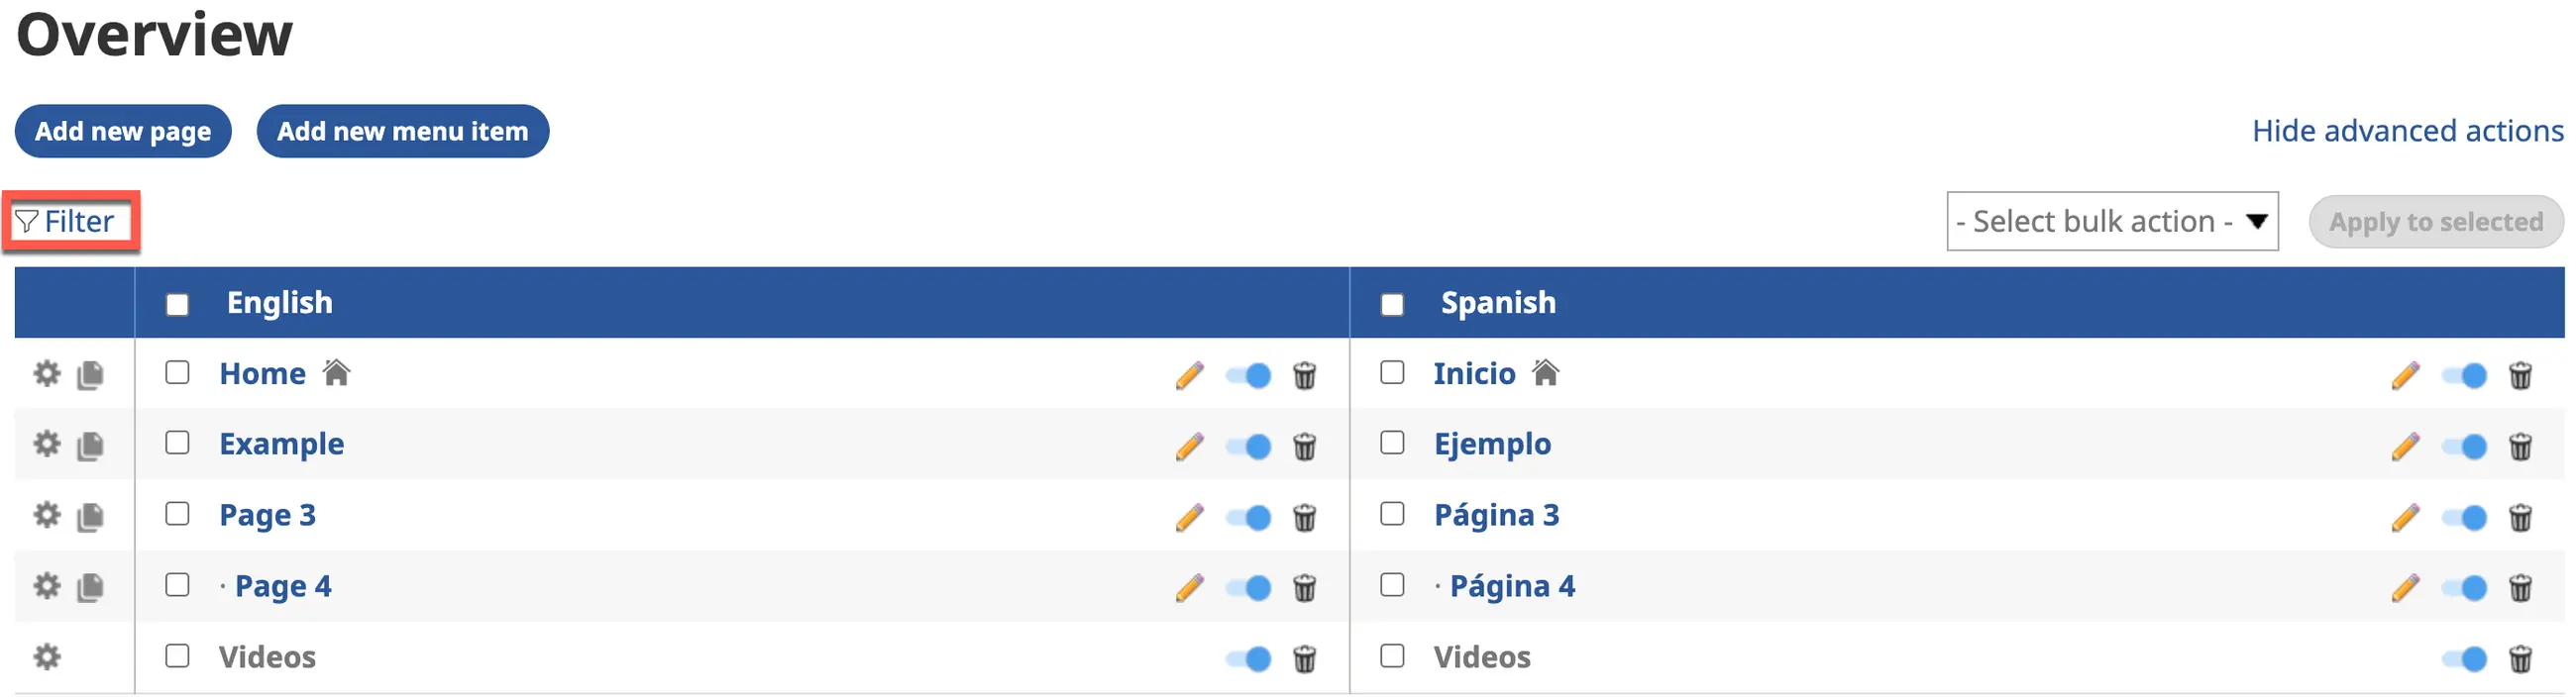
Task: Expand the Filter options
Action: coord(67,221)
